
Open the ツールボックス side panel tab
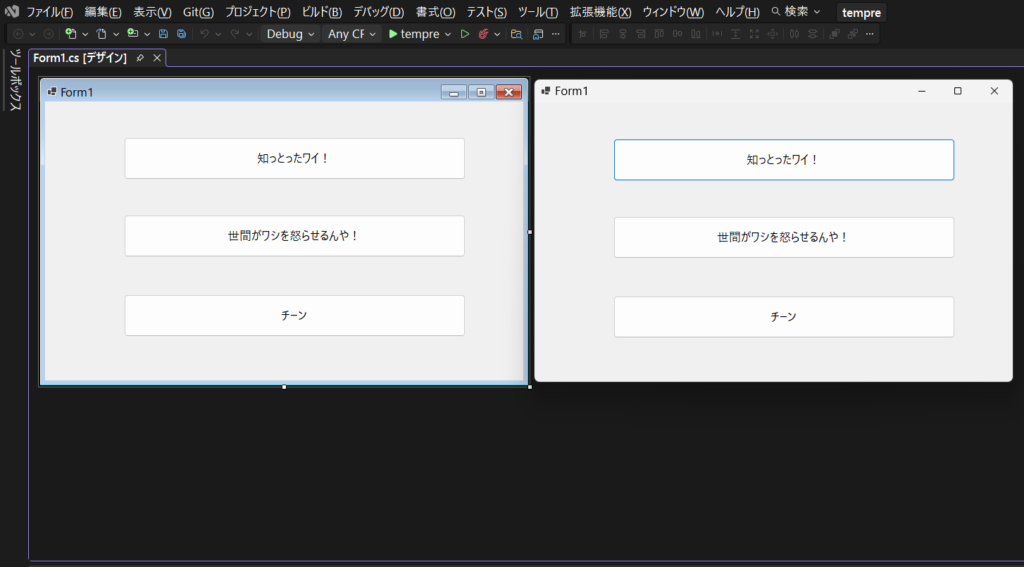(15, 80)
